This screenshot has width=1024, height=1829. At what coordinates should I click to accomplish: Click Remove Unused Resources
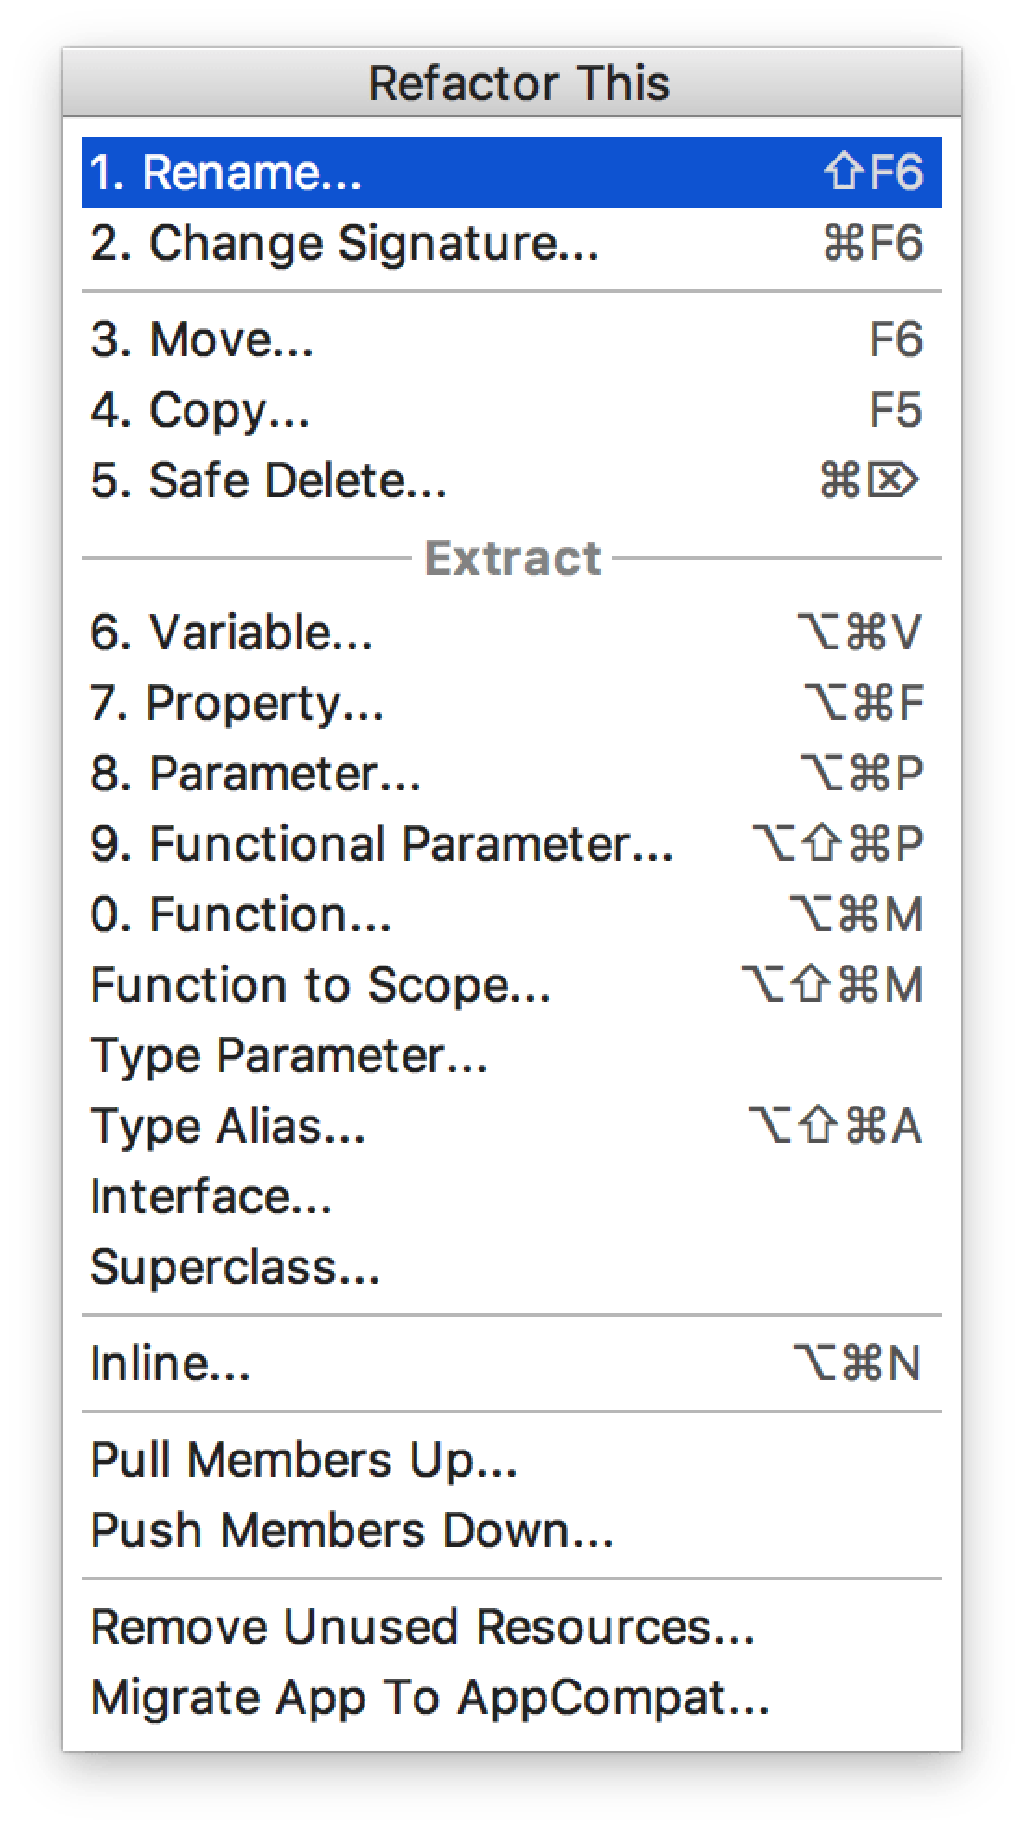pos(422,1628)
